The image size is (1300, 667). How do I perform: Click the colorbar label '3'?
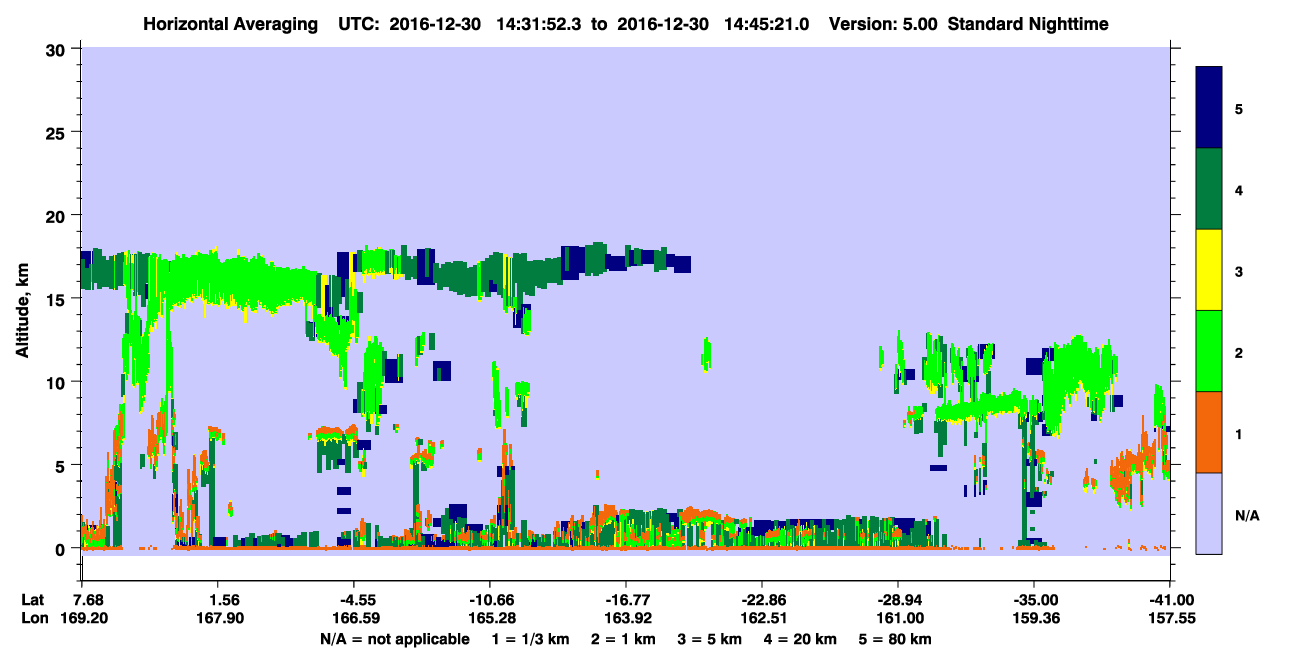point(1239,271)
